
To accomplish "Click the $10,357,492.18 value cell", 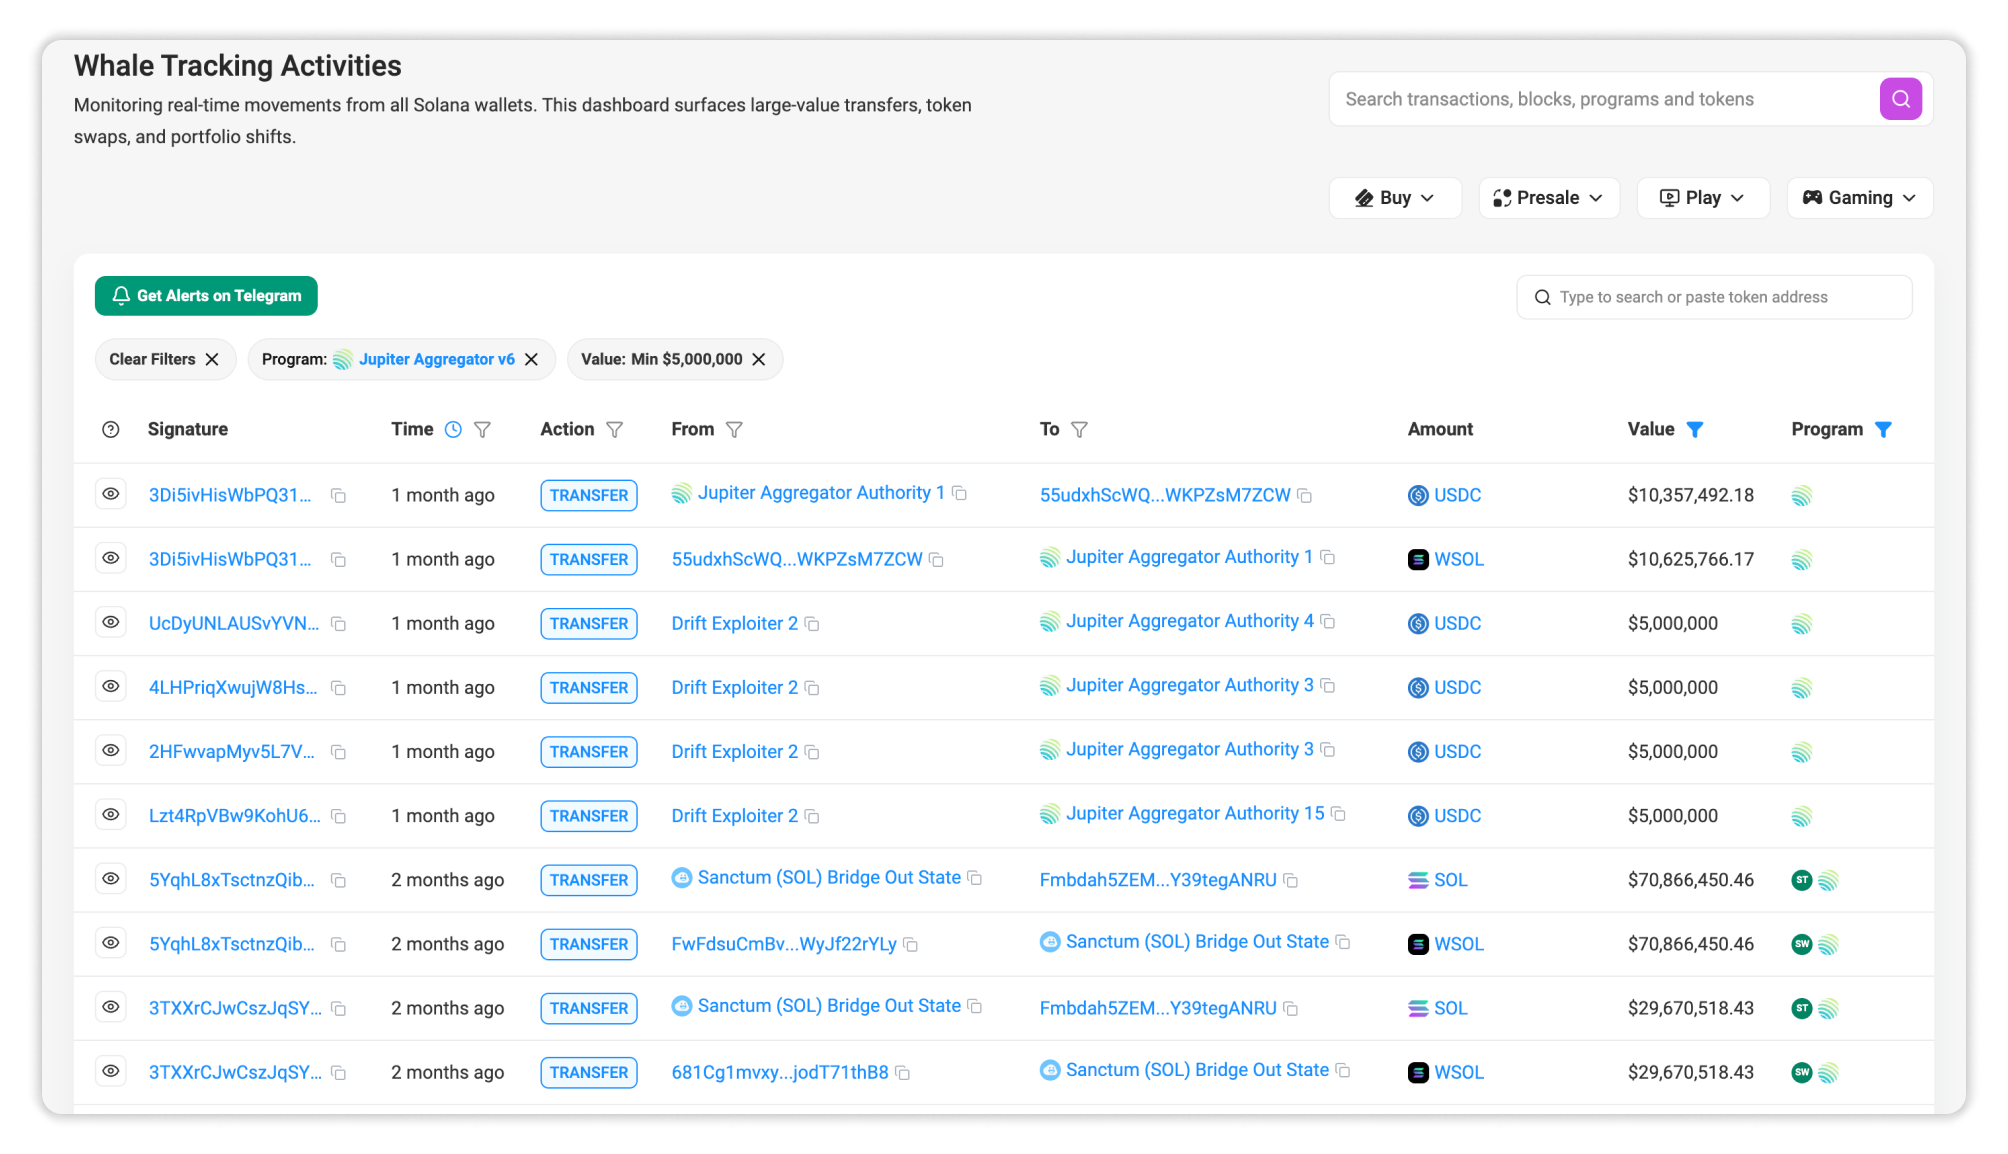I will [x=1691, y=495].
